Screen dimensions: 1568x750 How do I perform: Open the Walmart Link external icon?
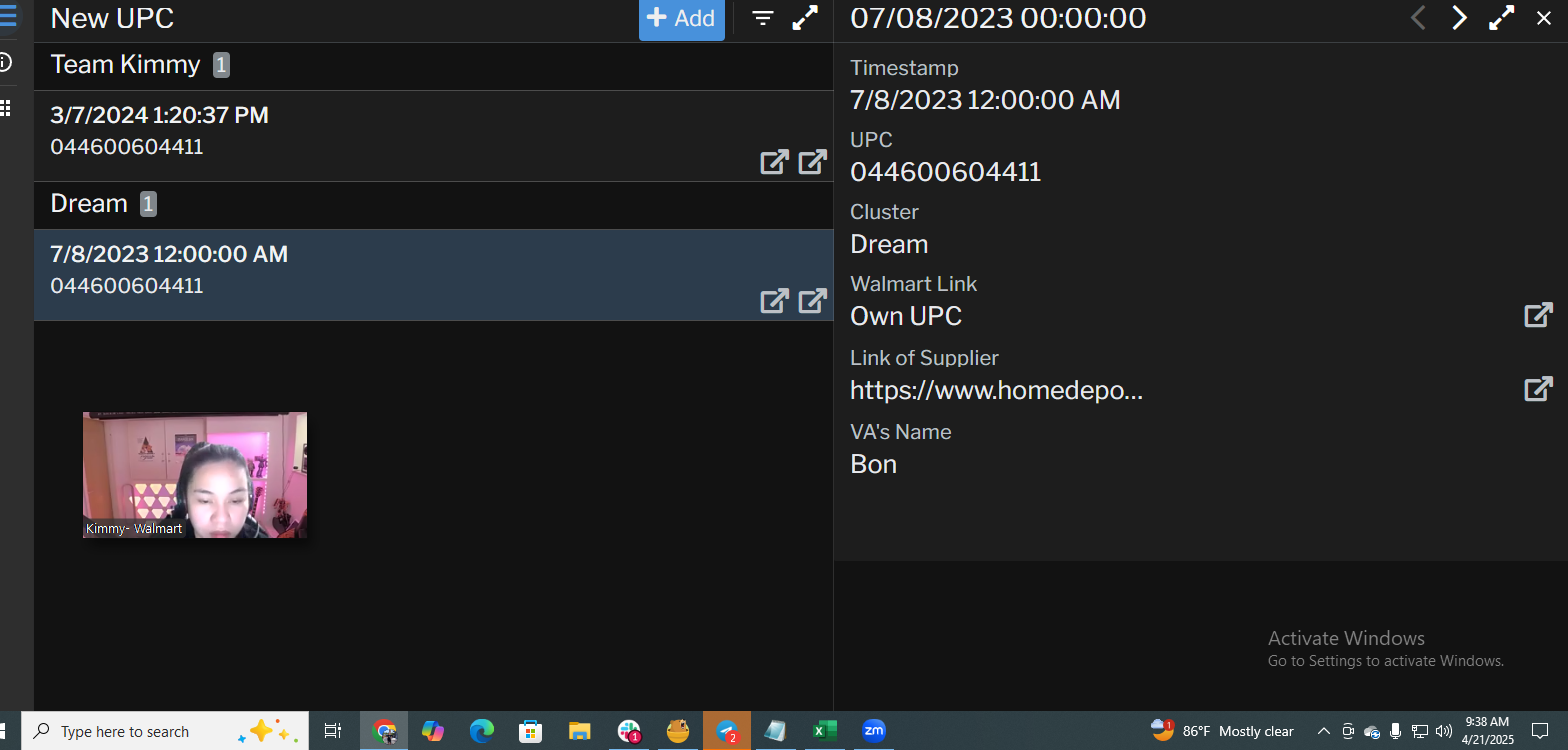coord(1537,315)
